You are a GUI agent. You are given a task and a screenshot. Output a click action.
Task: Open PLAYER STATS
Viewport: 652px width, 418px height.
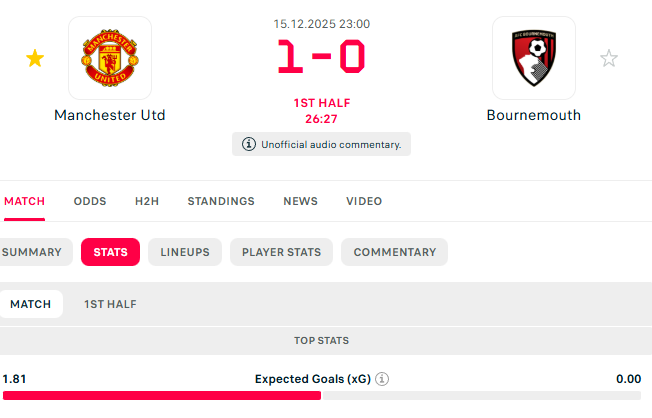tap(281, 252)
